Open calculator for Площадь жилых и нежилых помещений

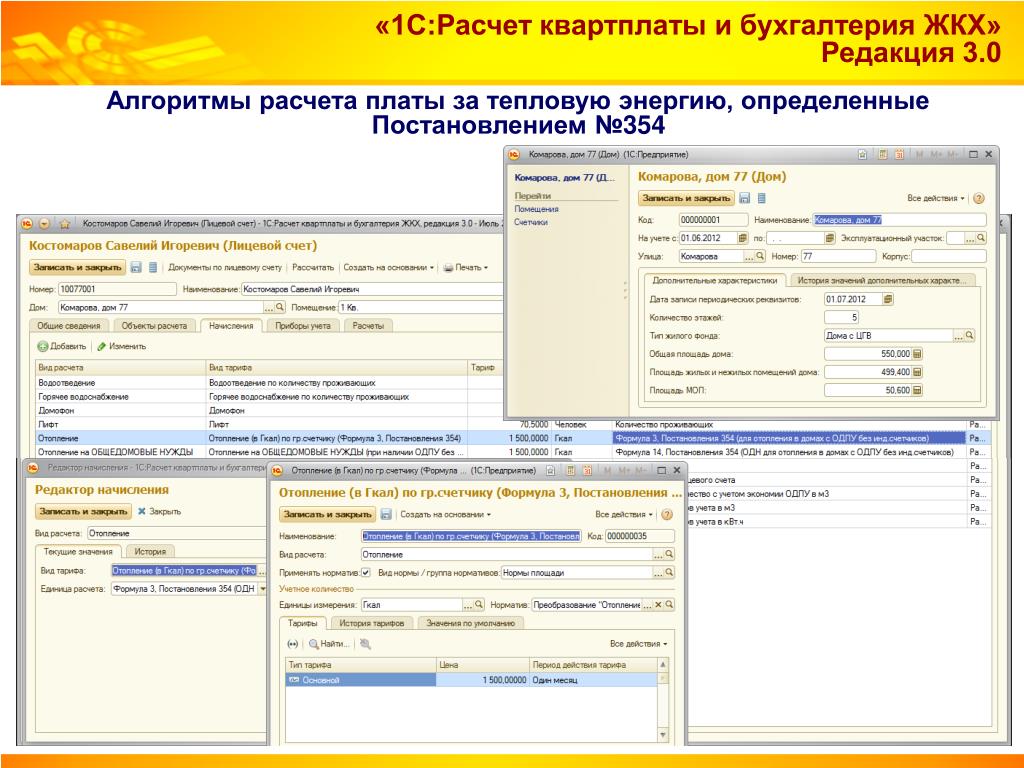(917, 372)
